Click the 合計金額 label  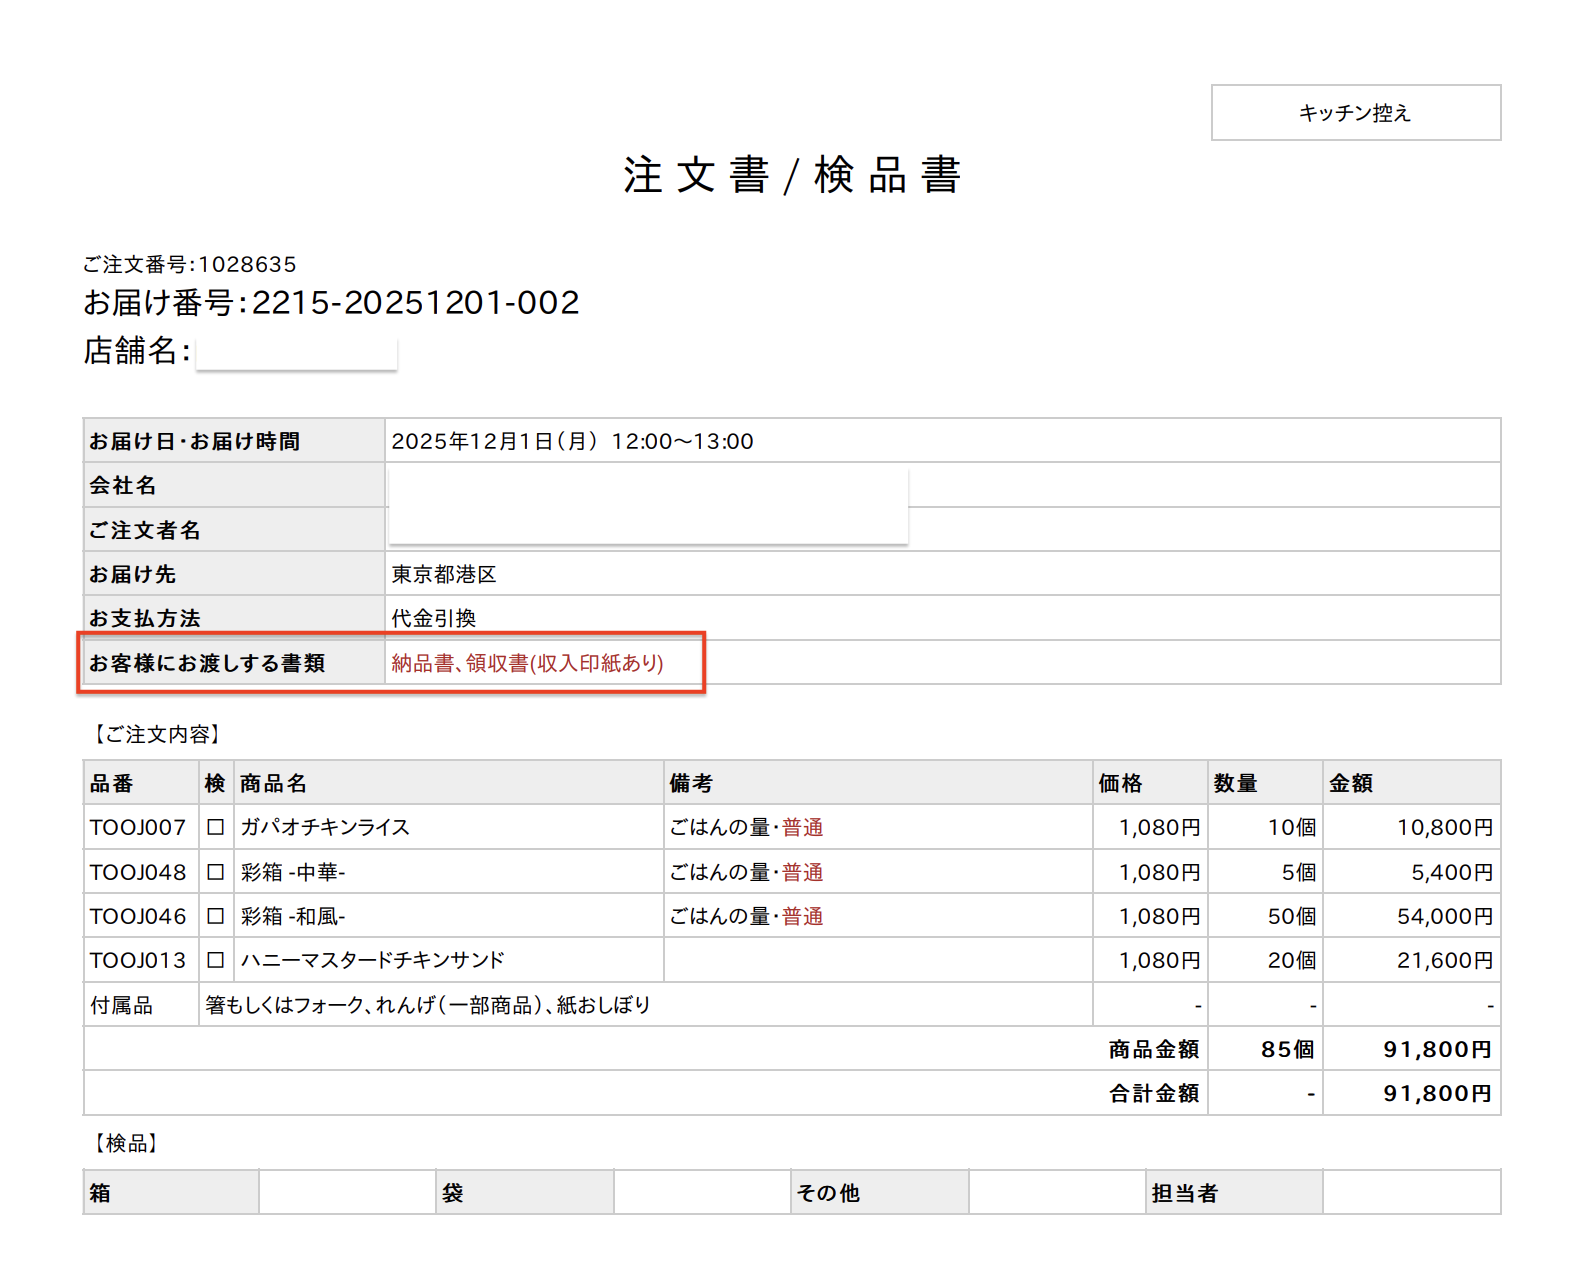point(1154,1093)
